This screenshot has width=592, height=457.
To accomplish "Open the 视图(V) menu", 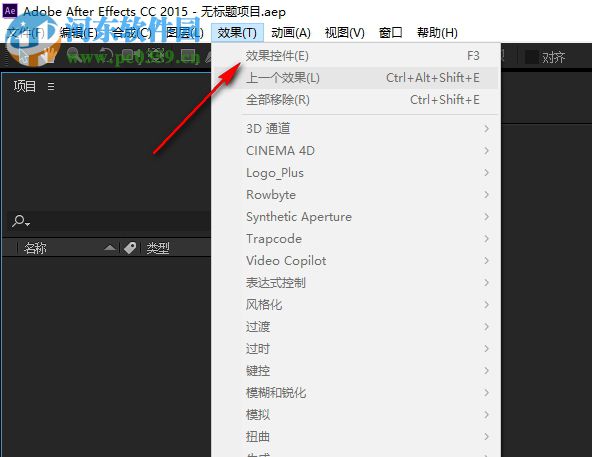I will 344,33.
